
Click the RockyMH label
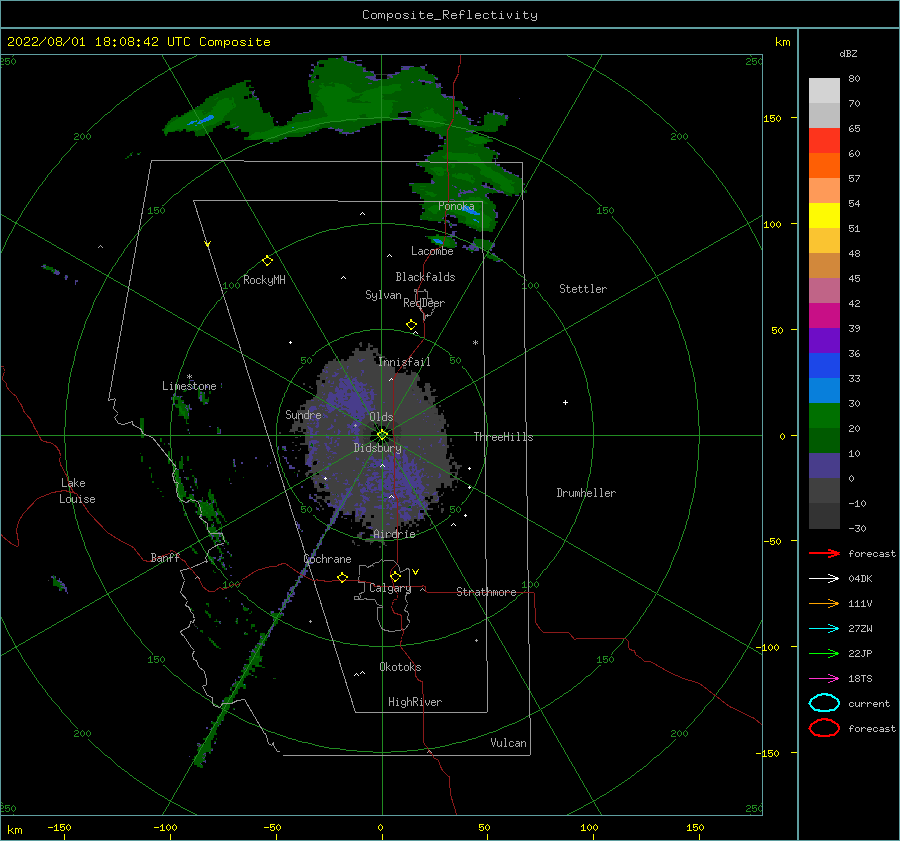pyautogui.click(x=264, y=280)
